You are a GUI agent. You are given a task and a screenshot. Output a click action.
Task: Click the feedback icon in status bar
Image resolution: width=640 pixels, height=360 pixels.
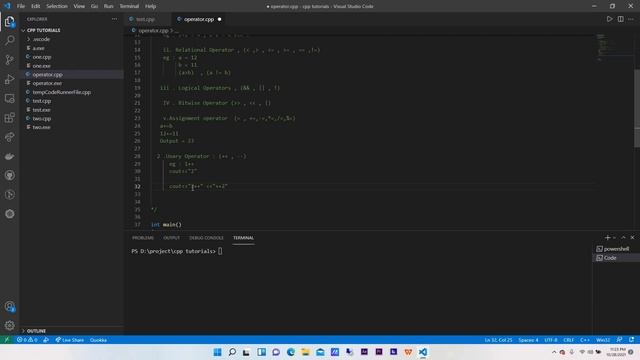pyautogui.click(x=620, y=340)
